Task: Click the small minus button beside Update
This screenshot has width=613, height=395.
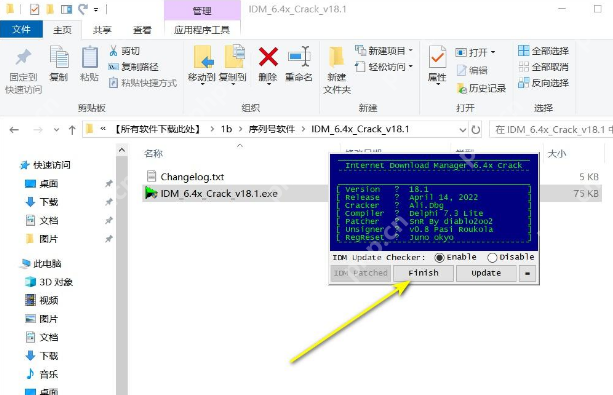Action: point(527,273)
